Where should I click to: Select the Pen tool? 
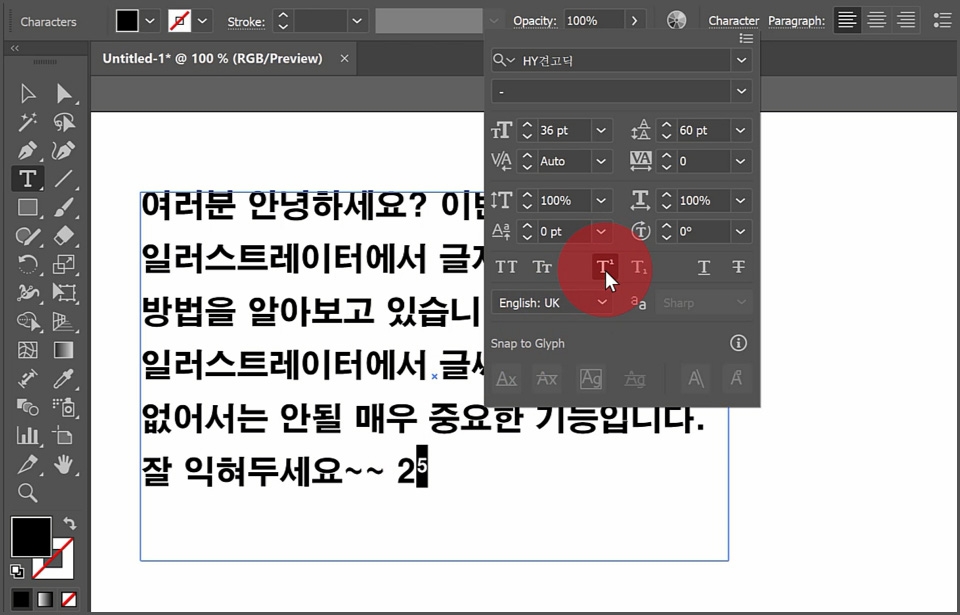(x=28, y=150)
